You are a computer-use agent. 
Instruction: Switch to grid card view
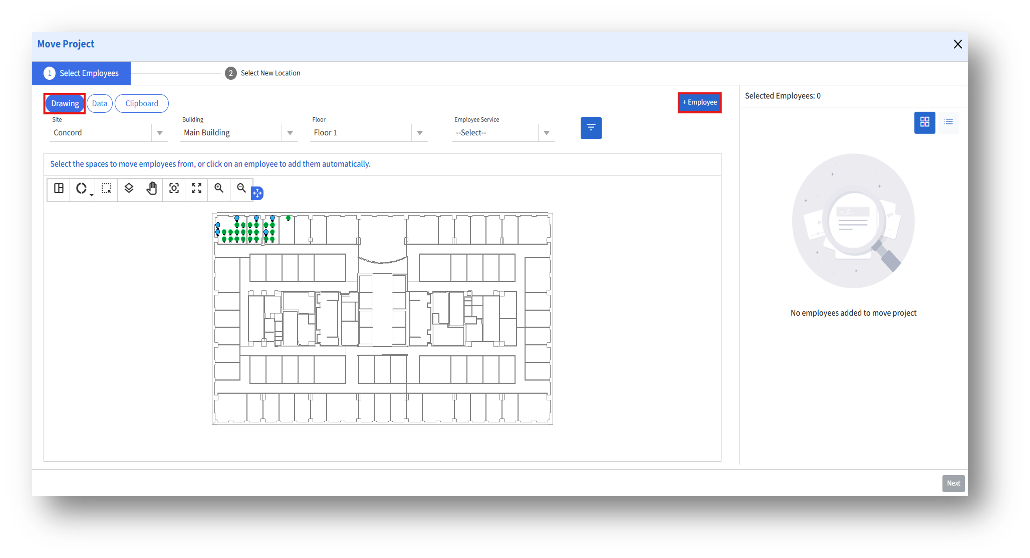(x=924, y=122)
